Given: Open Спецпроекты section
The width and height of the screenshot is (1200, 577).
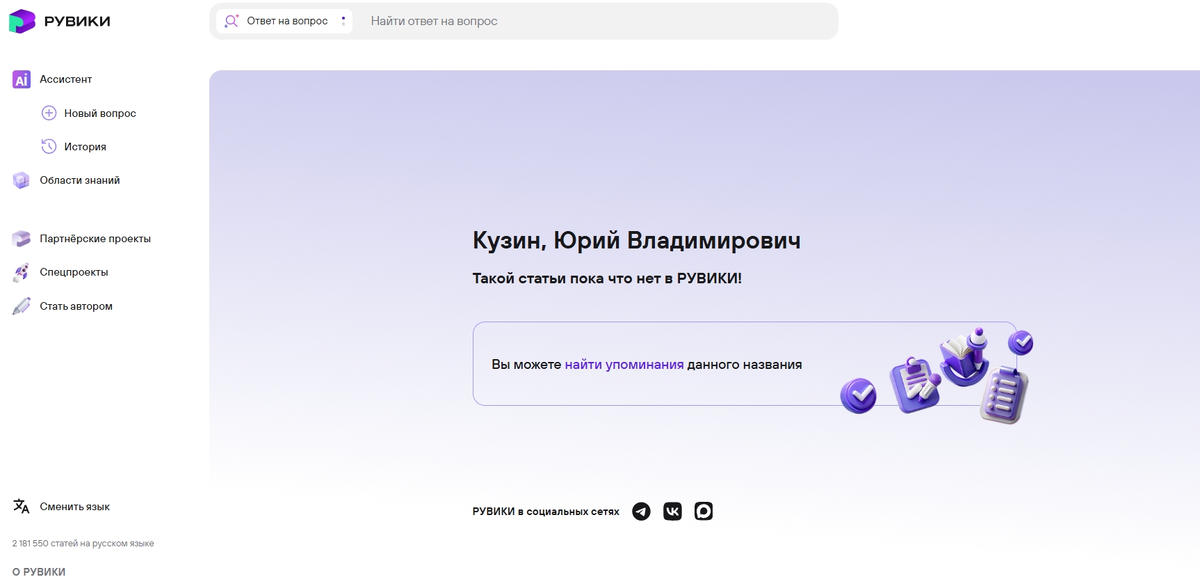Looking at the screenshot, I should point(74,272).
